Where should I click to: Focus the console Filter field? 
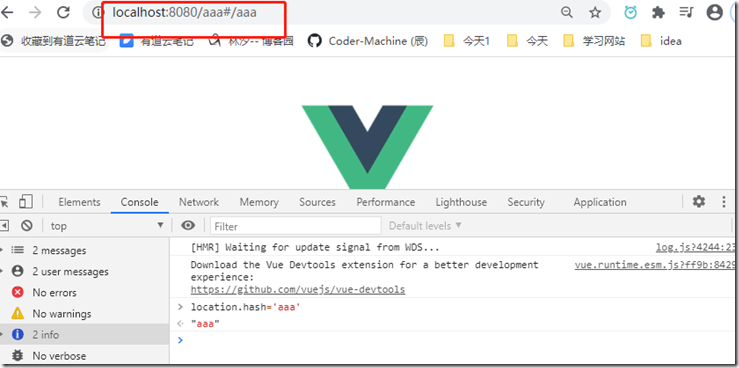296,226
